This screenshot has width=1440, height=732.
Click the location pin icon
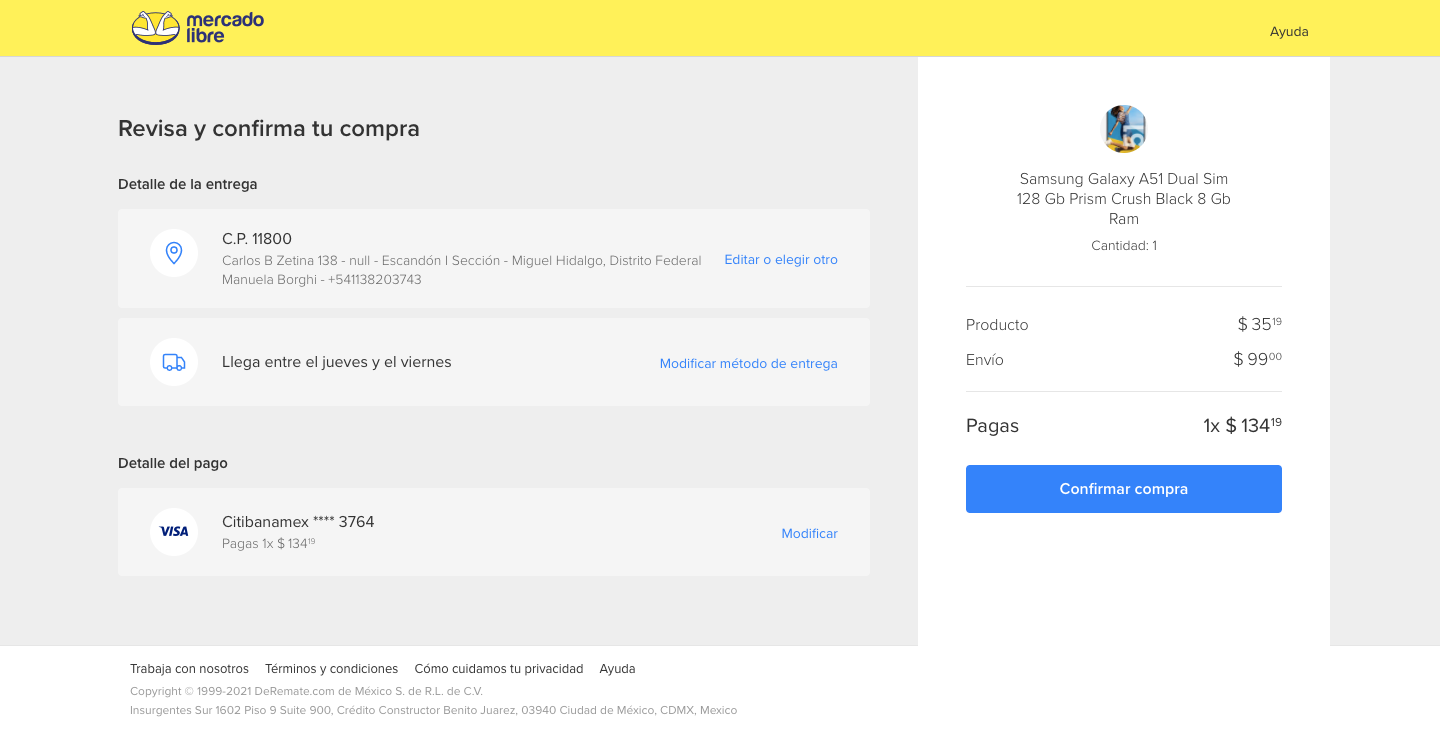pos(174,253)
